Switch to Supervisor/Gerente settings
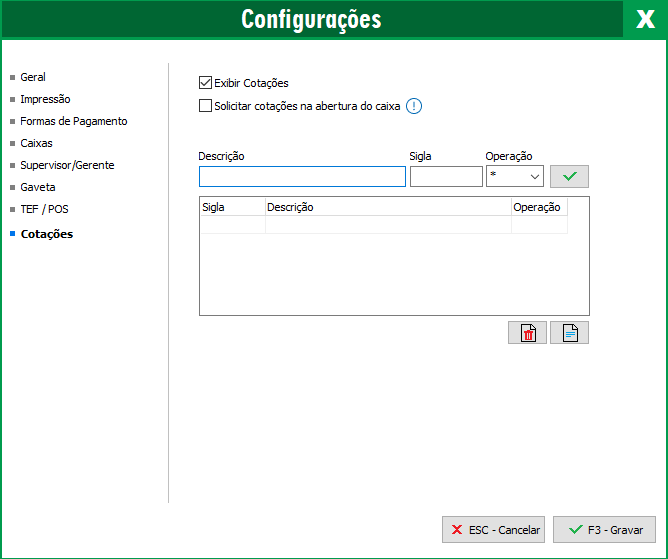The image size is (668, 559). click(67, 165)
